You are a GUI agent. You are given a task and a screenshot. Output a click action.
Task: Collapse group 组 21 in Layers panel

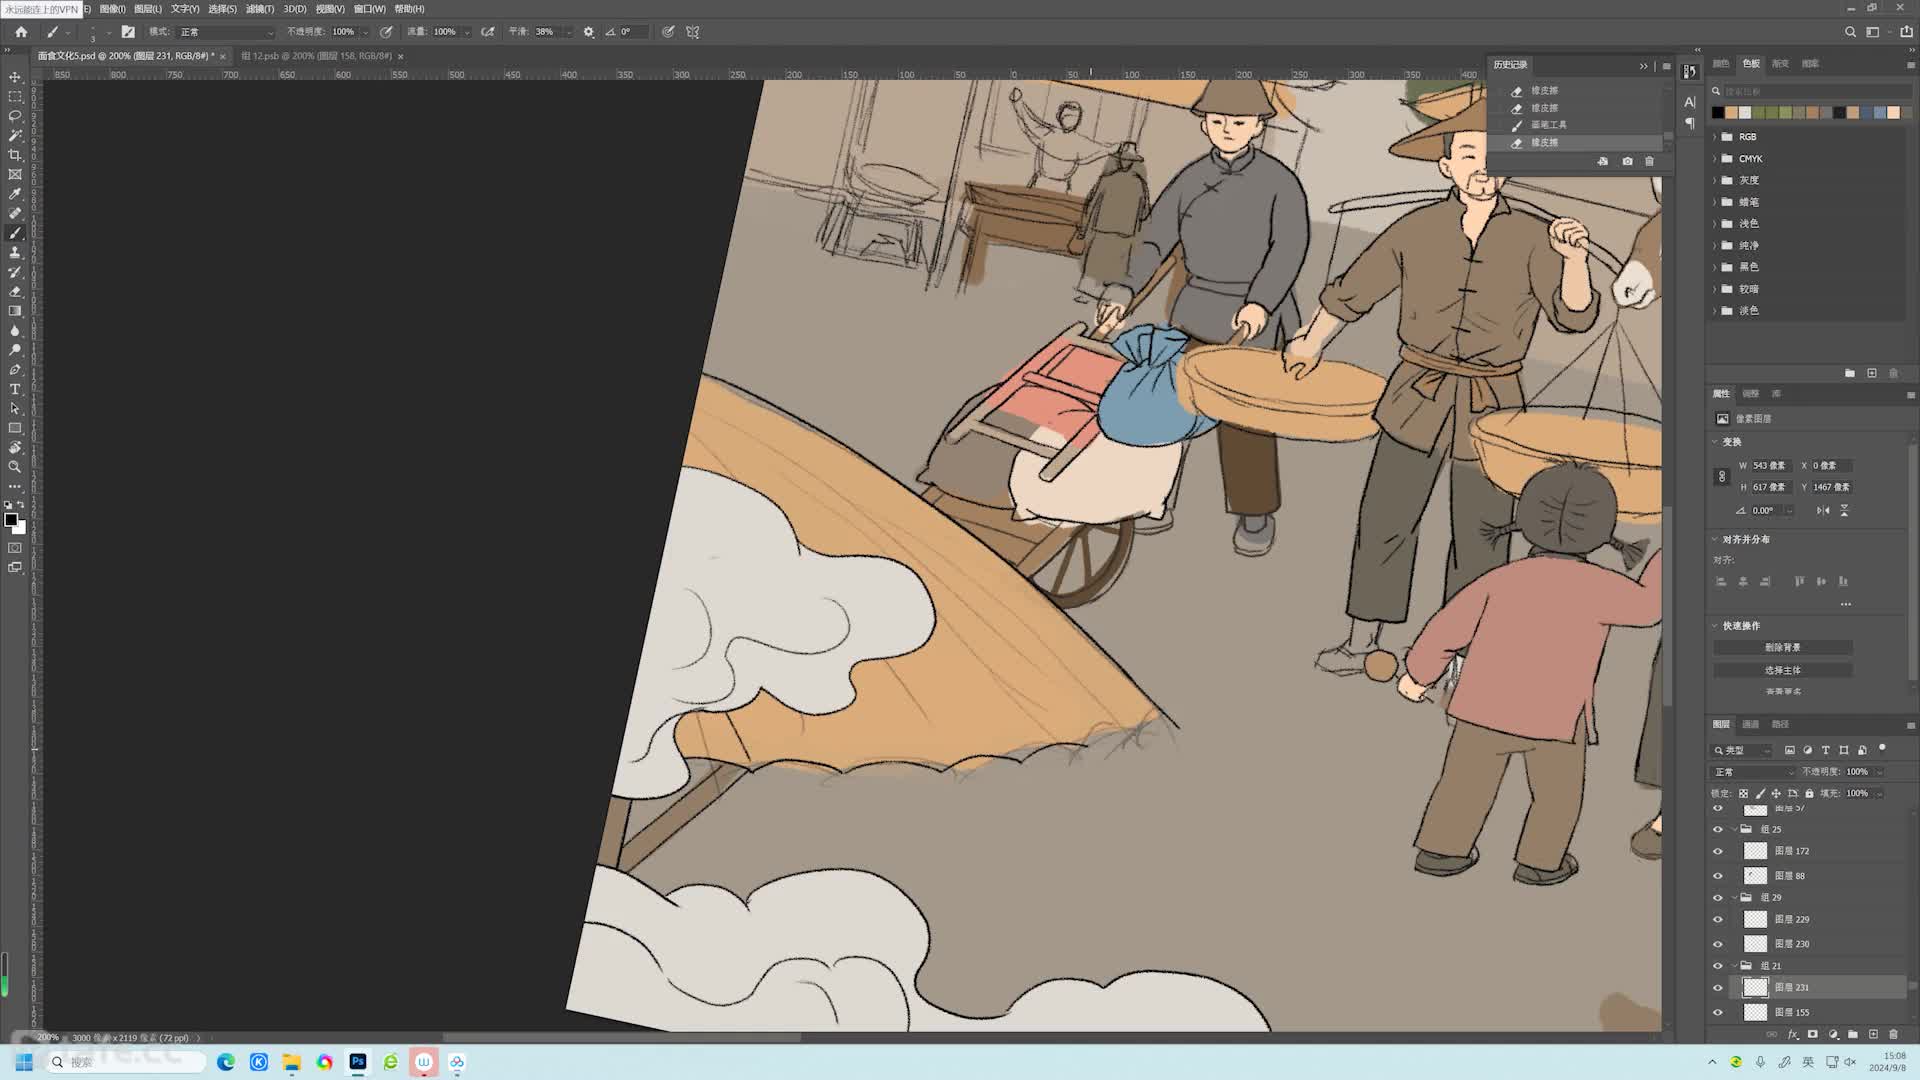1735,966
